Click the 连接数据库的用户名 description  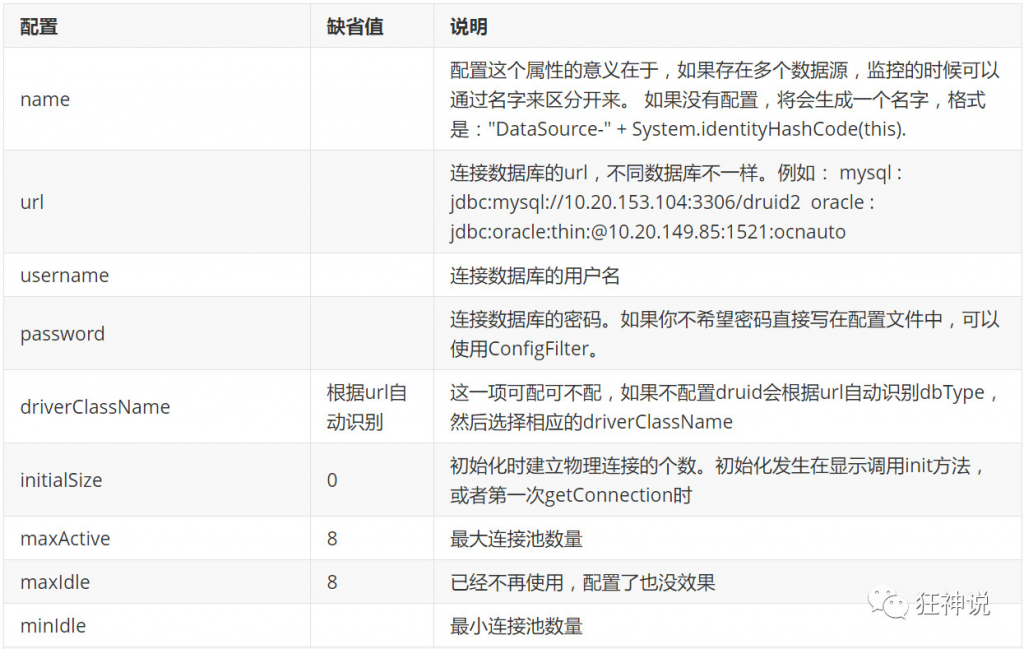[535, 276]
